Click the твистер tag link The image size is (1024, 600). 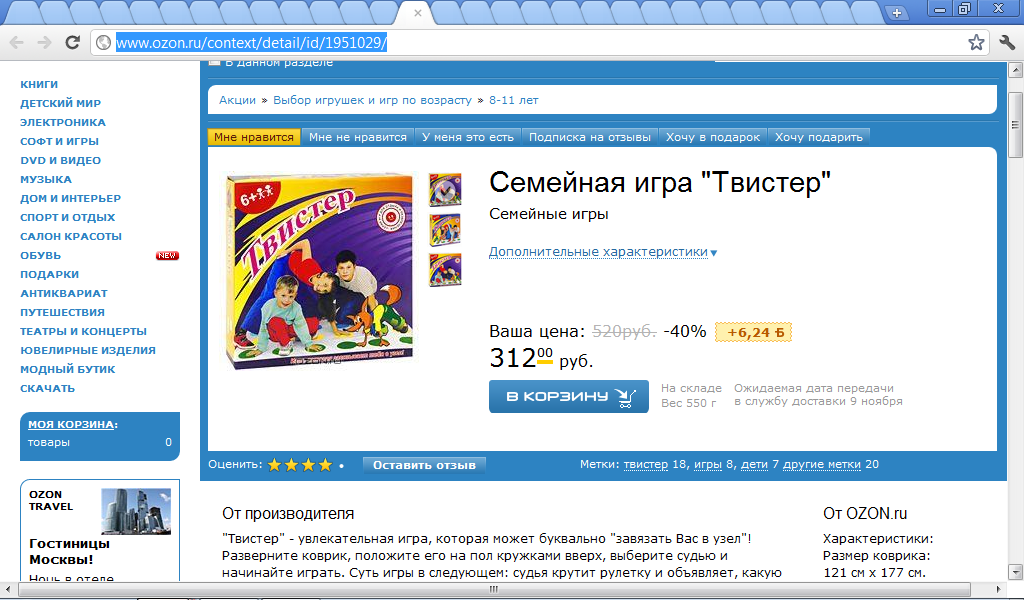click(645, 464)
